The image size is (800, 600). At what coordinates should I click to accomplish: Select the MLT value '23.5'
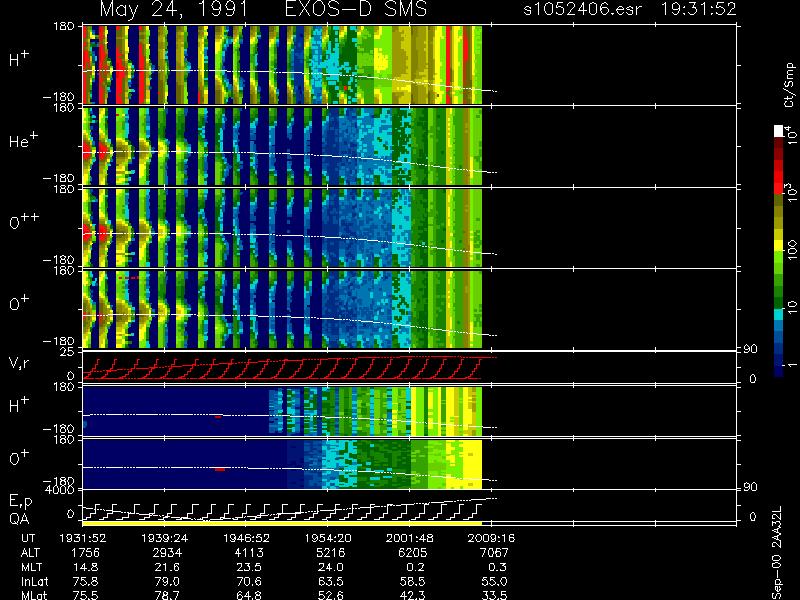pos(249,567)
